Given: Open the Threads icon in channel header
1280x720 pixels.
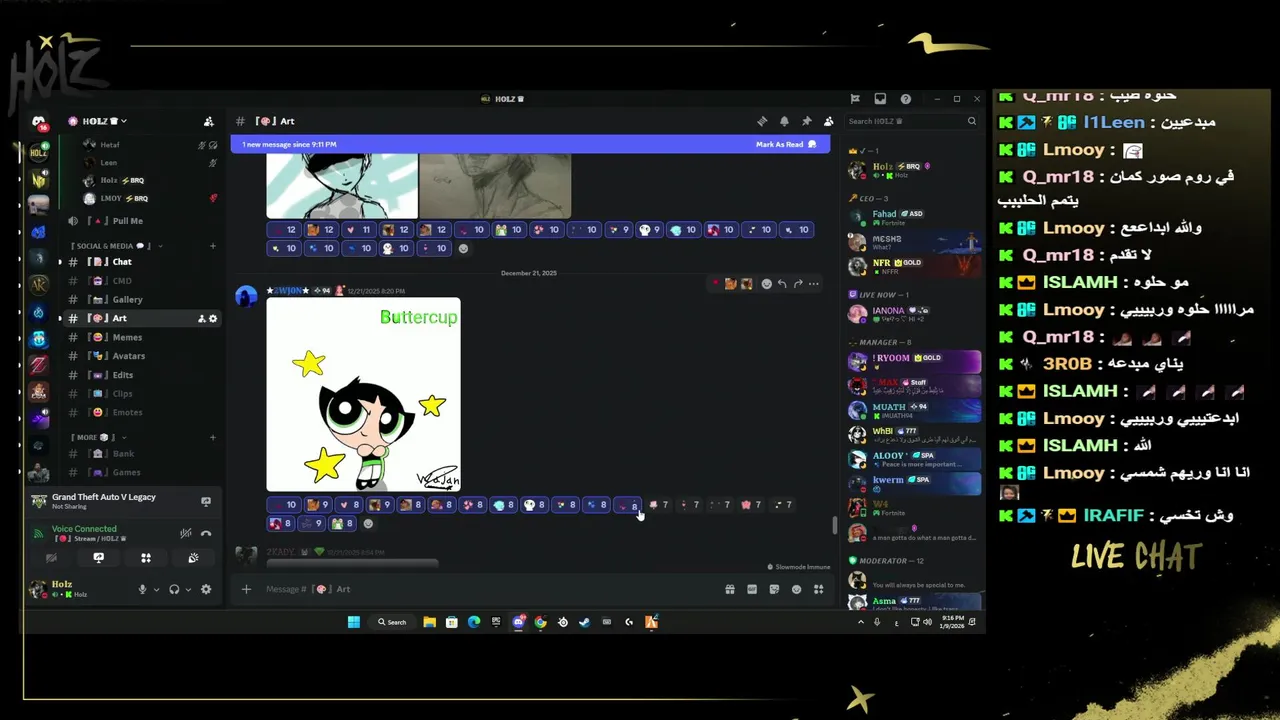Looking at the screenshot, I should (762, 121).
